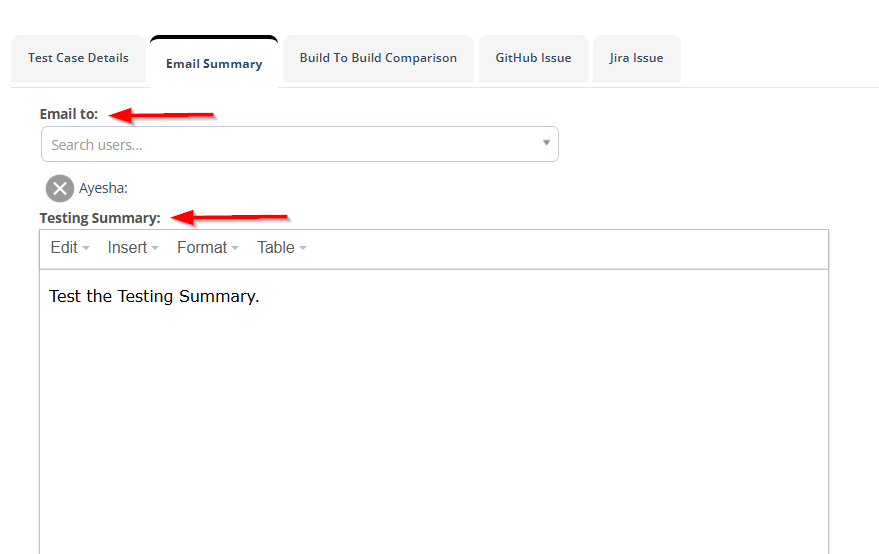Click the dropdown arrow in user search

tap(546, 143)
